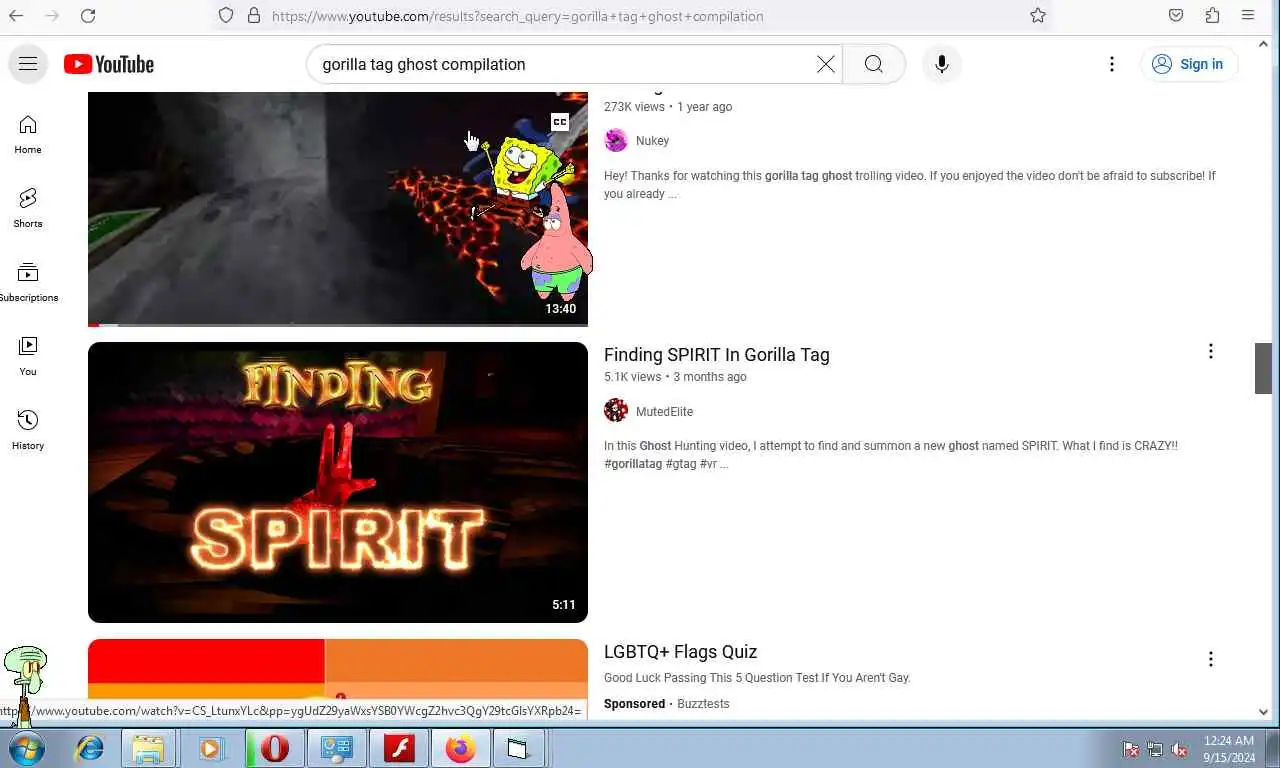Open the tracking protection shield icon
Viewport: 1280px width, 768px height.
click(226, 16)
